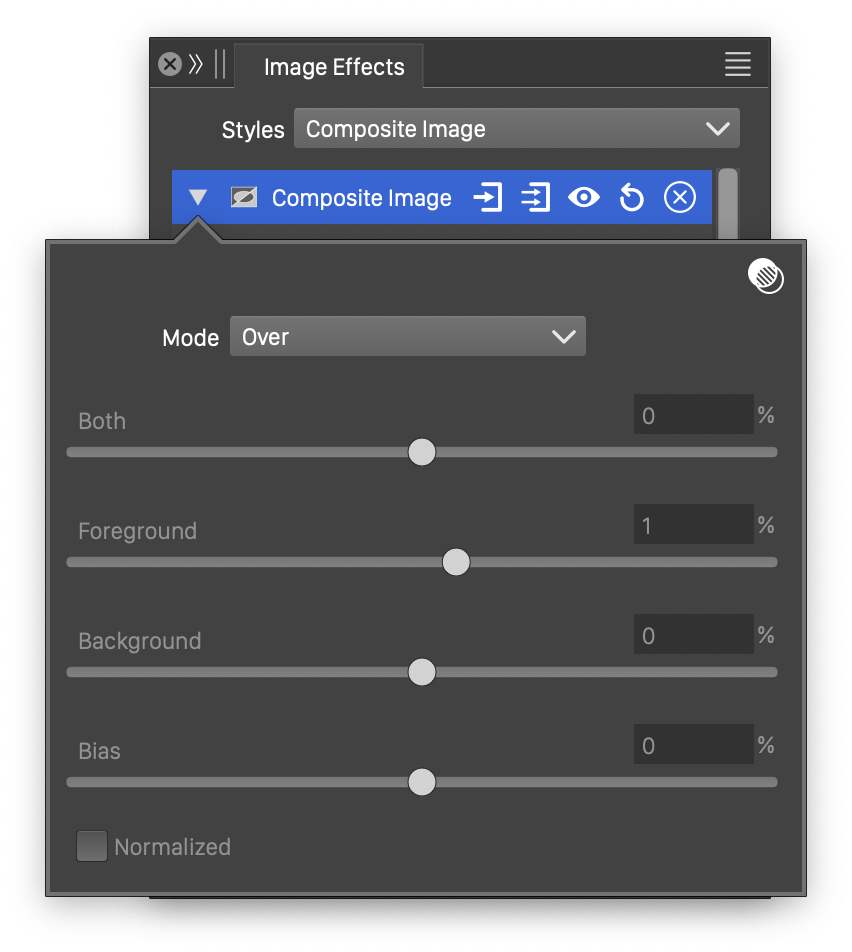852x952 pixels.
Task: Click the arrow-into-list icon
Action: pos(535,198)
